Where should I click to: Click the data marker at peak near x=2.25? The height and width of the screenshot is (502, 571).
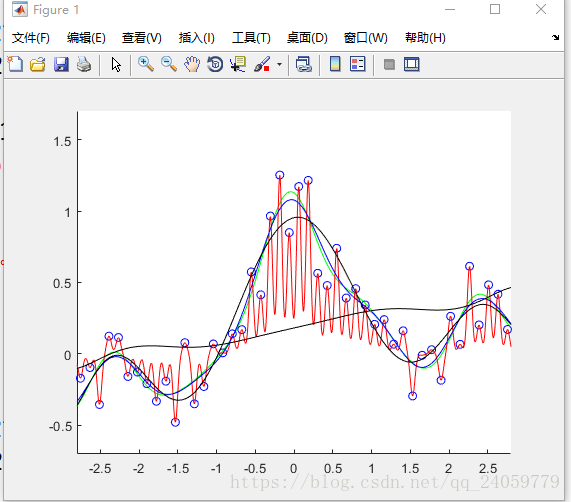pos(469,266)
